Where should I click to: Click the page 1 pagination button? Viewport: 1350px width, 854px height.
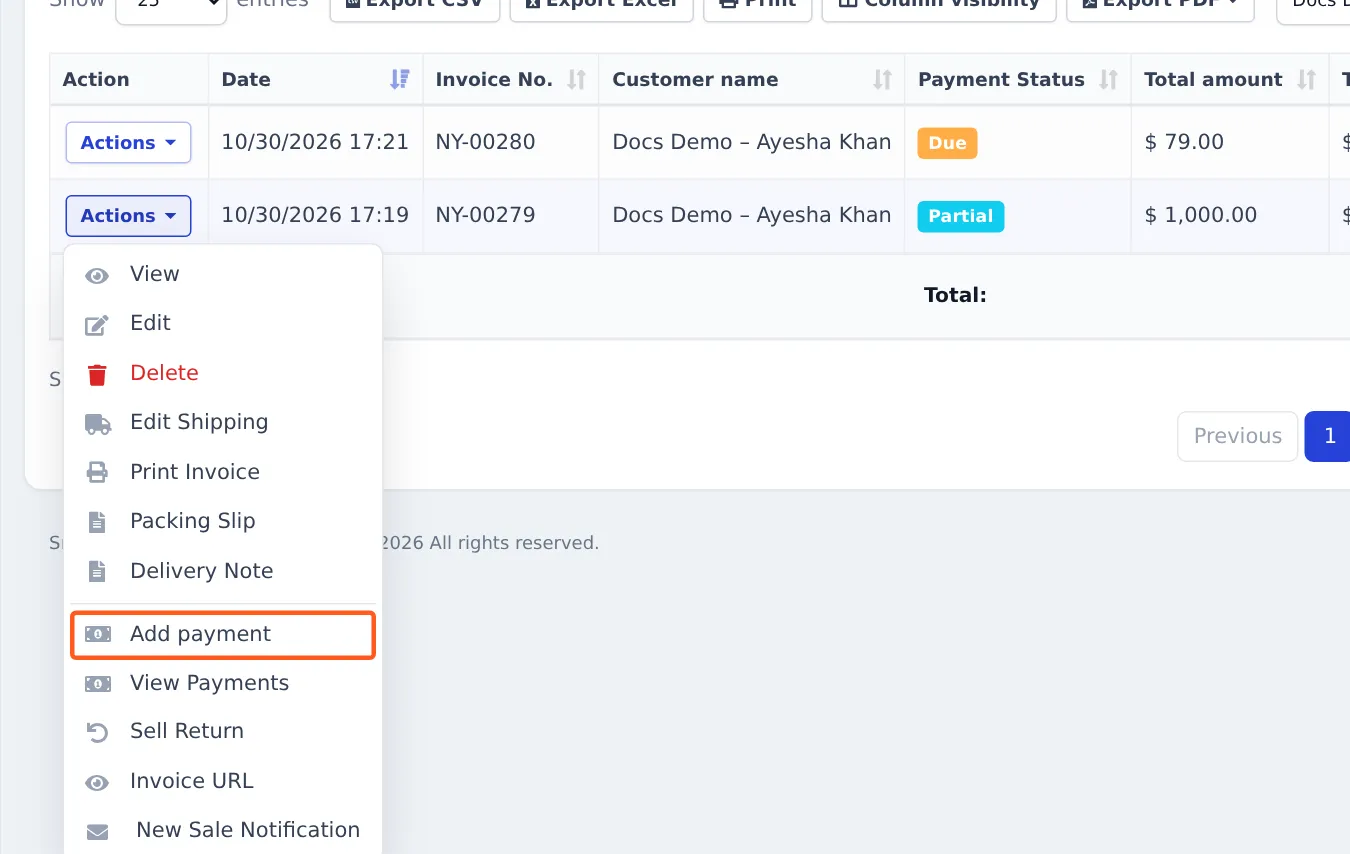(x=1329, y=436)
